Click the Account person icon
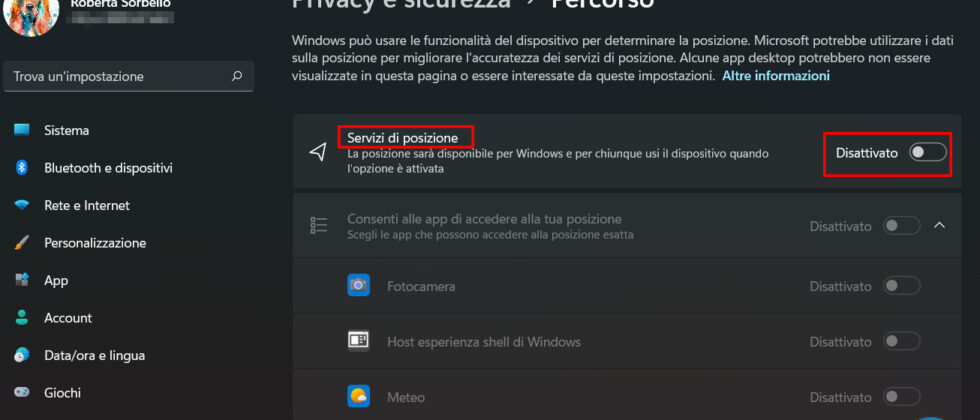The height and width of the screenshot is (420, 980). tap(22, 318)
